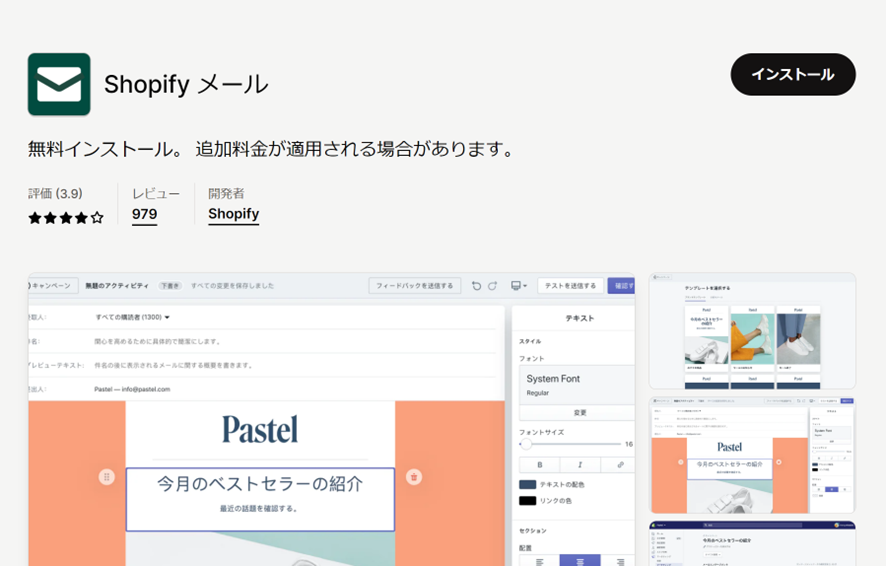This screenshot has width=886, height=566.
Task: Open the template selection screenshot thumbnail
Action: [752, 330]
